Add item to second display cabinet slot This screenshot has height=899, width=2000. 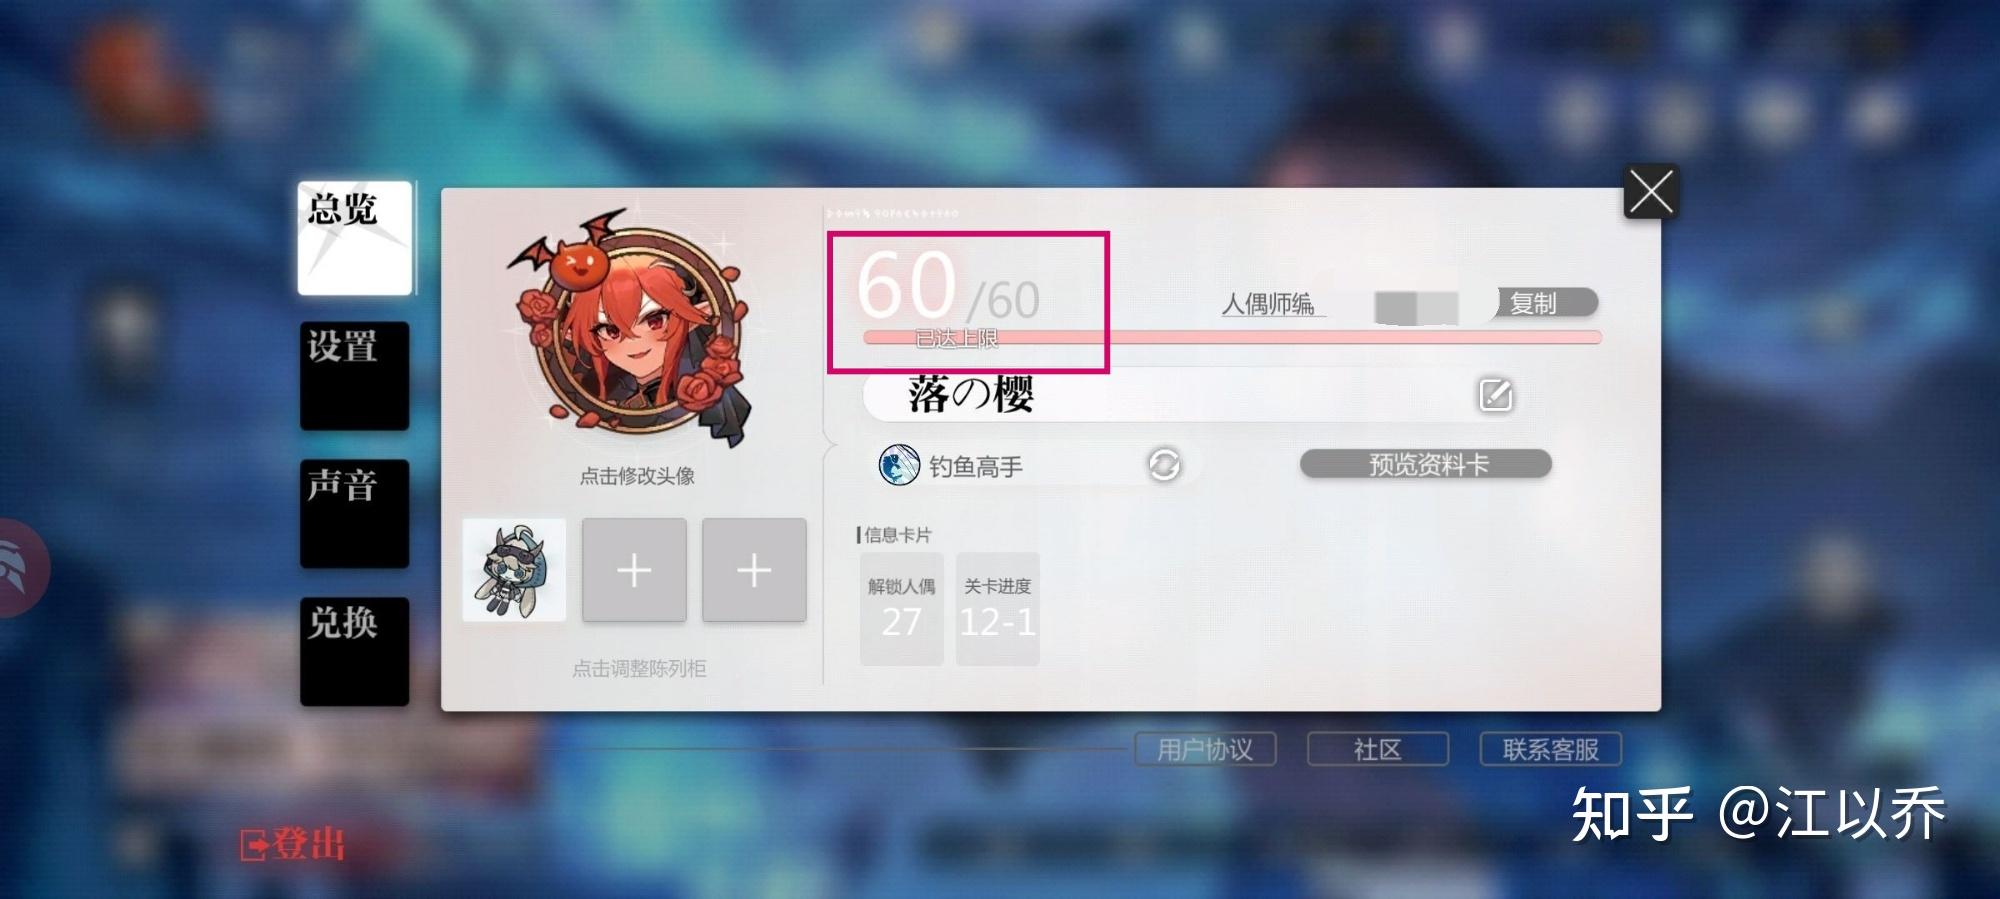tap(634, 570)
